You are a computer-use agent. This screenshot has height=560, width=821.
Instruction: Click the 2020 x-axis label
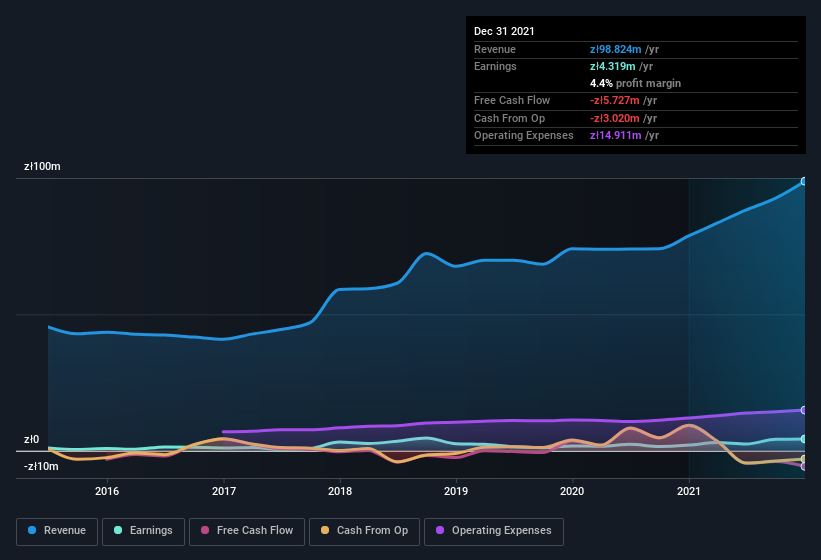pyautogui.click(x=572, y=491)
